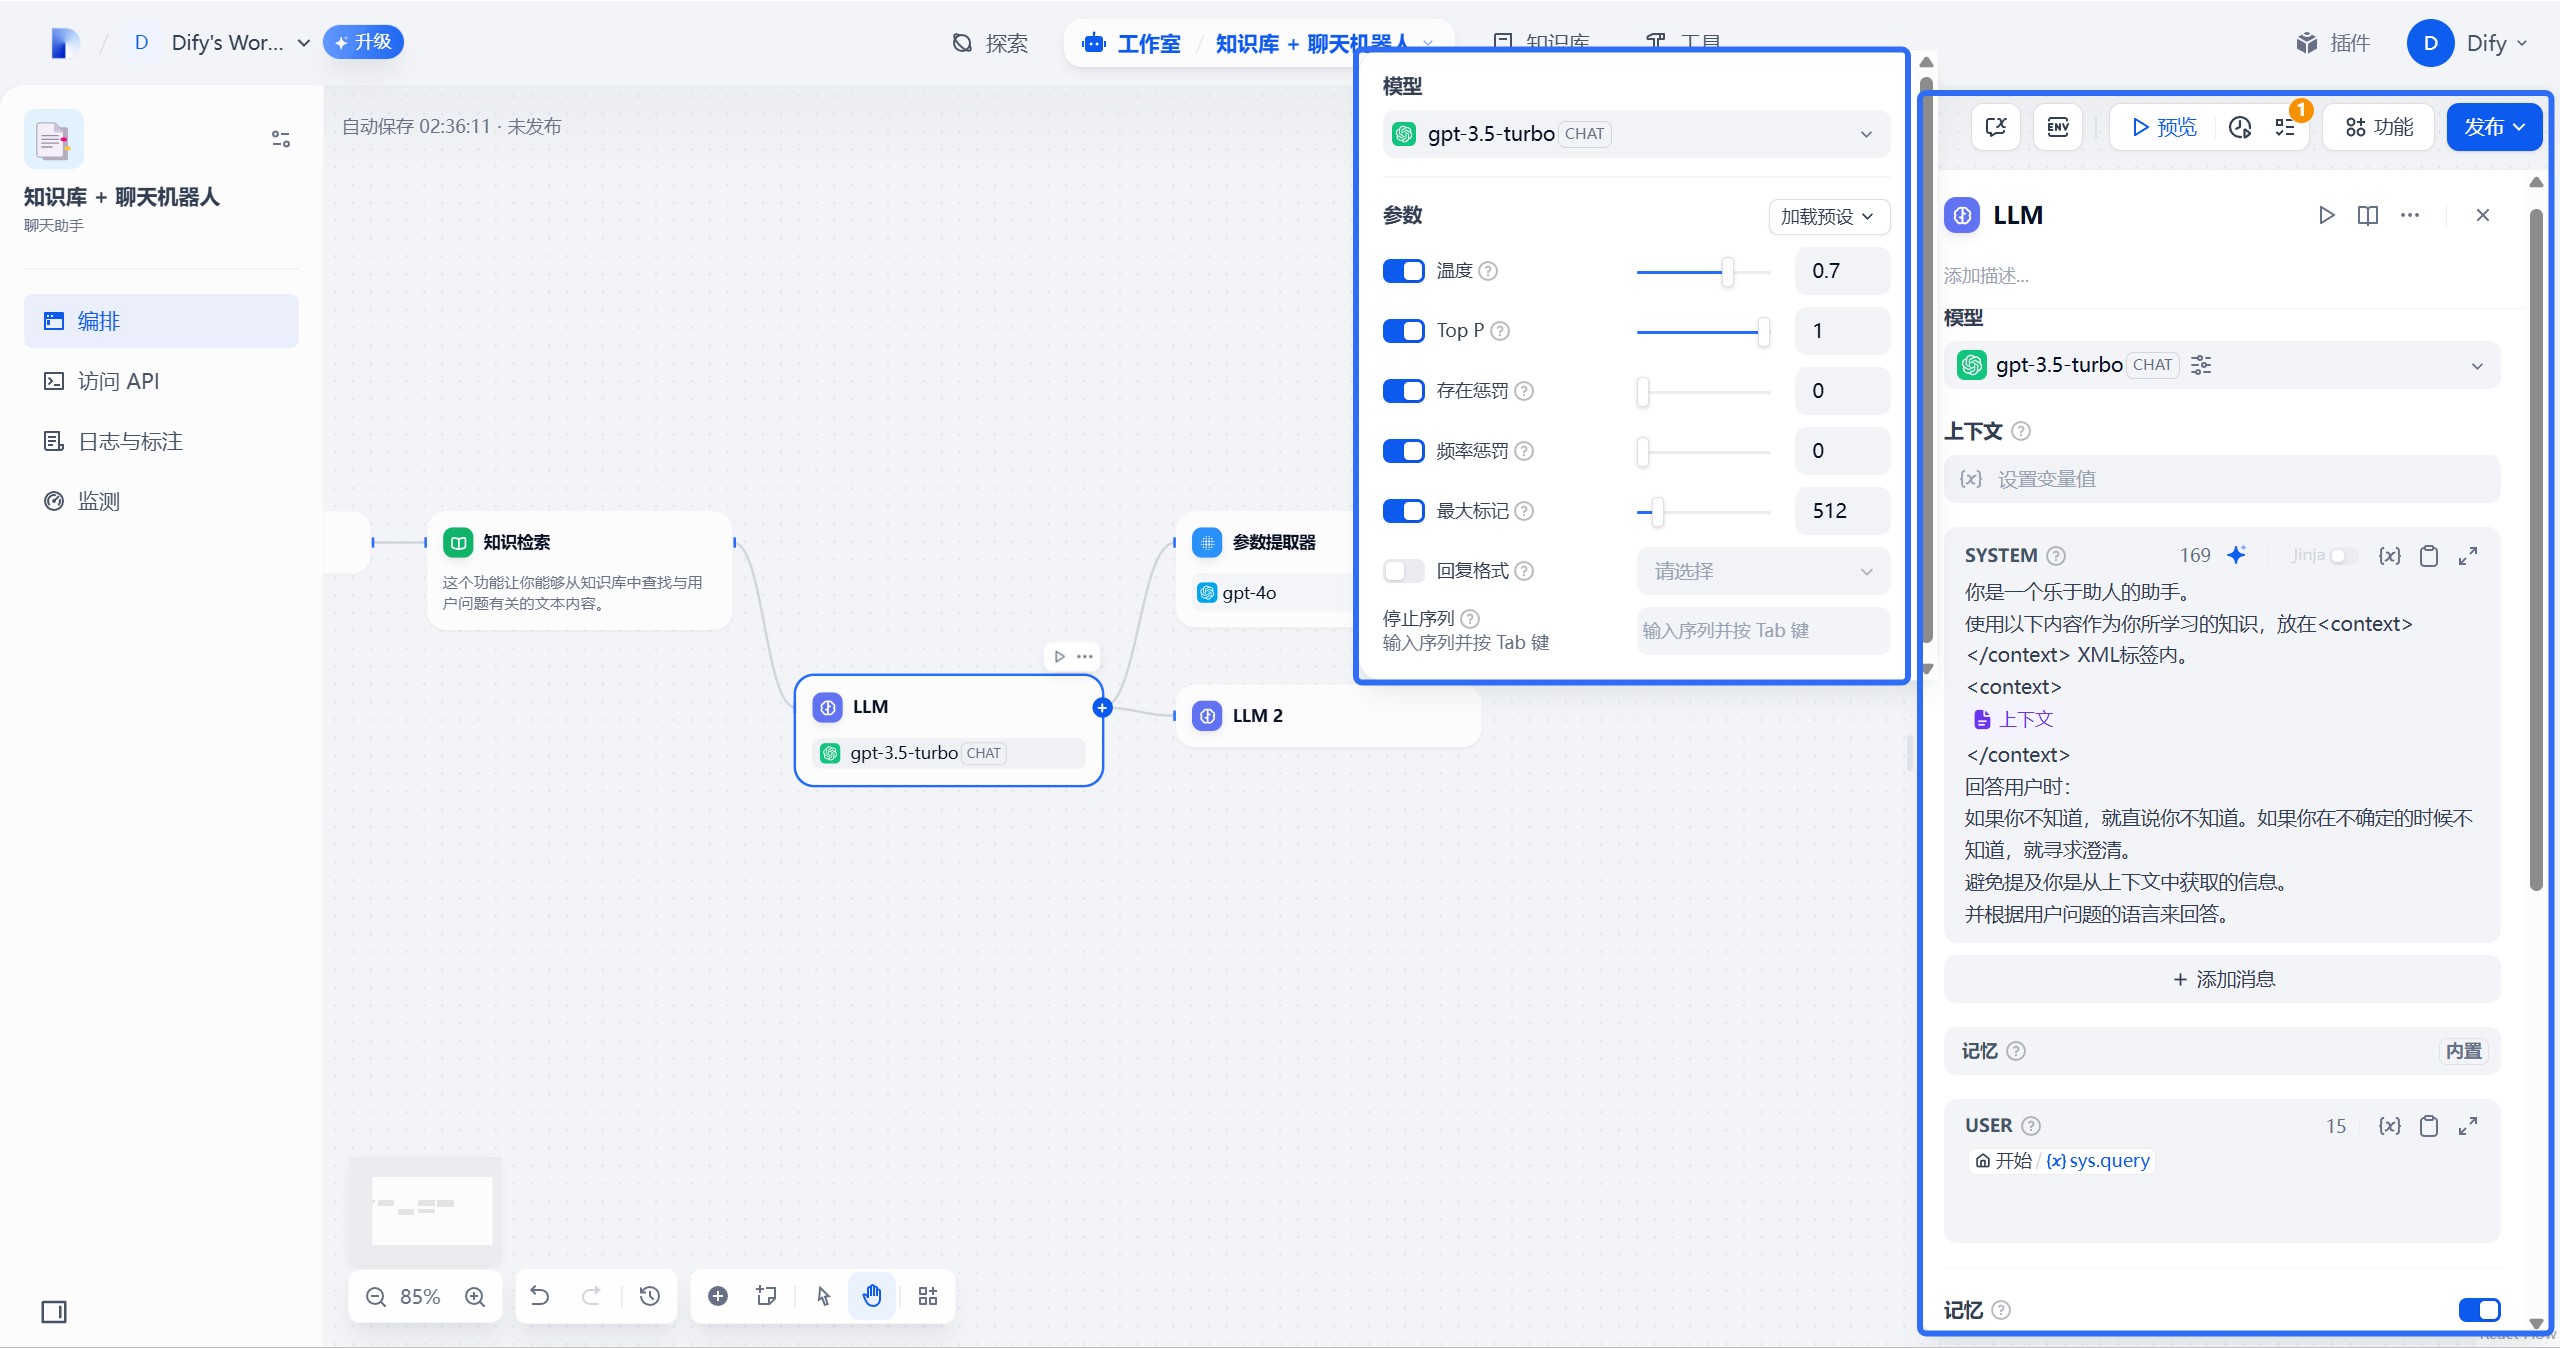Copy the USER prompt with clipboard icon
Viewport: 2560px width, 1348px height.
pos(2428,1126)
